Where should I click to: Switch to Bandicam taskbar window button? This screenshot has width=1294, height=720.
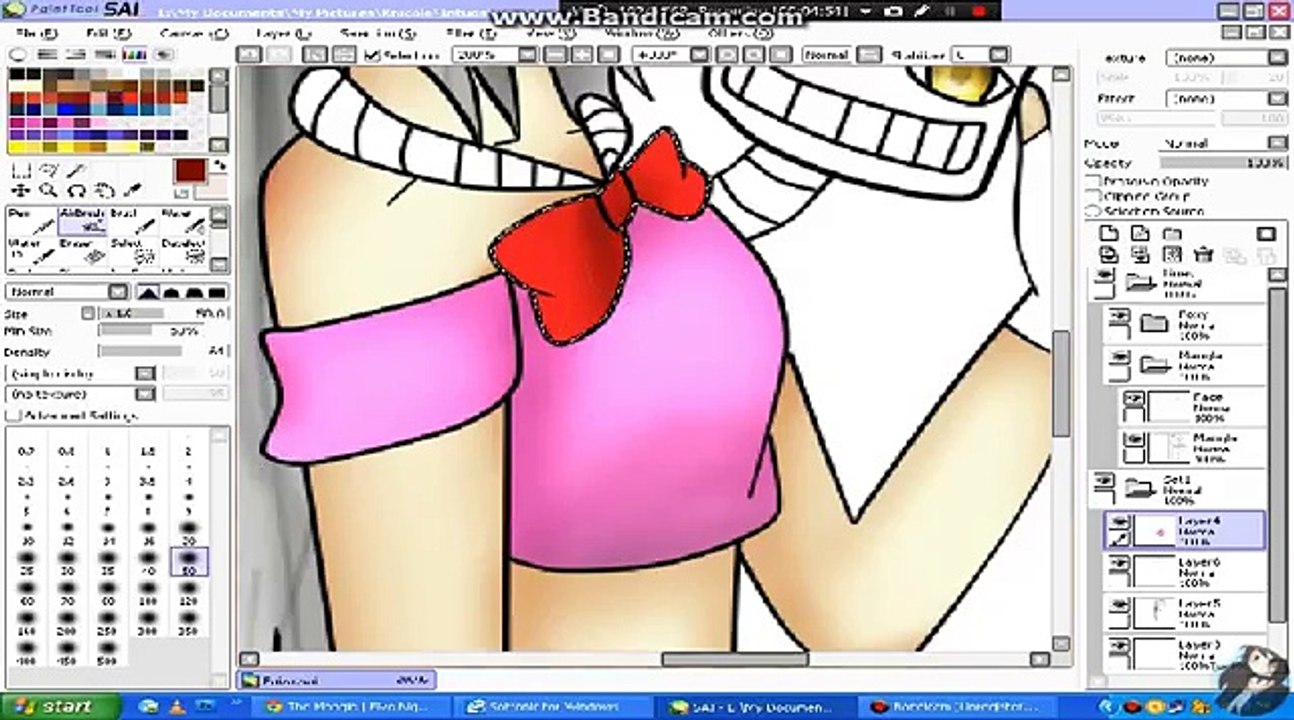point(960,706)
